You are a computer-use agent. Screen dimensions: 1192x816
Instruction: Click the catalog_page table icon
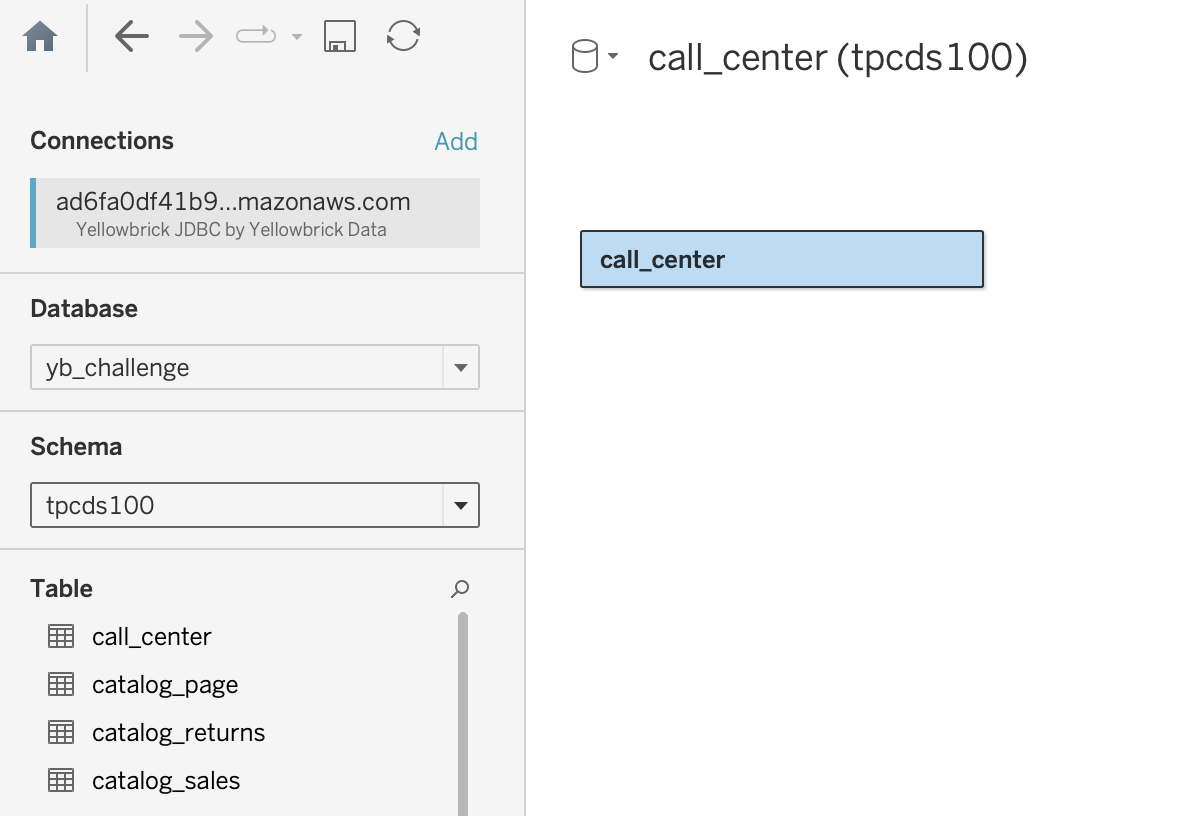pyautogui.click(x=60, y=684)
